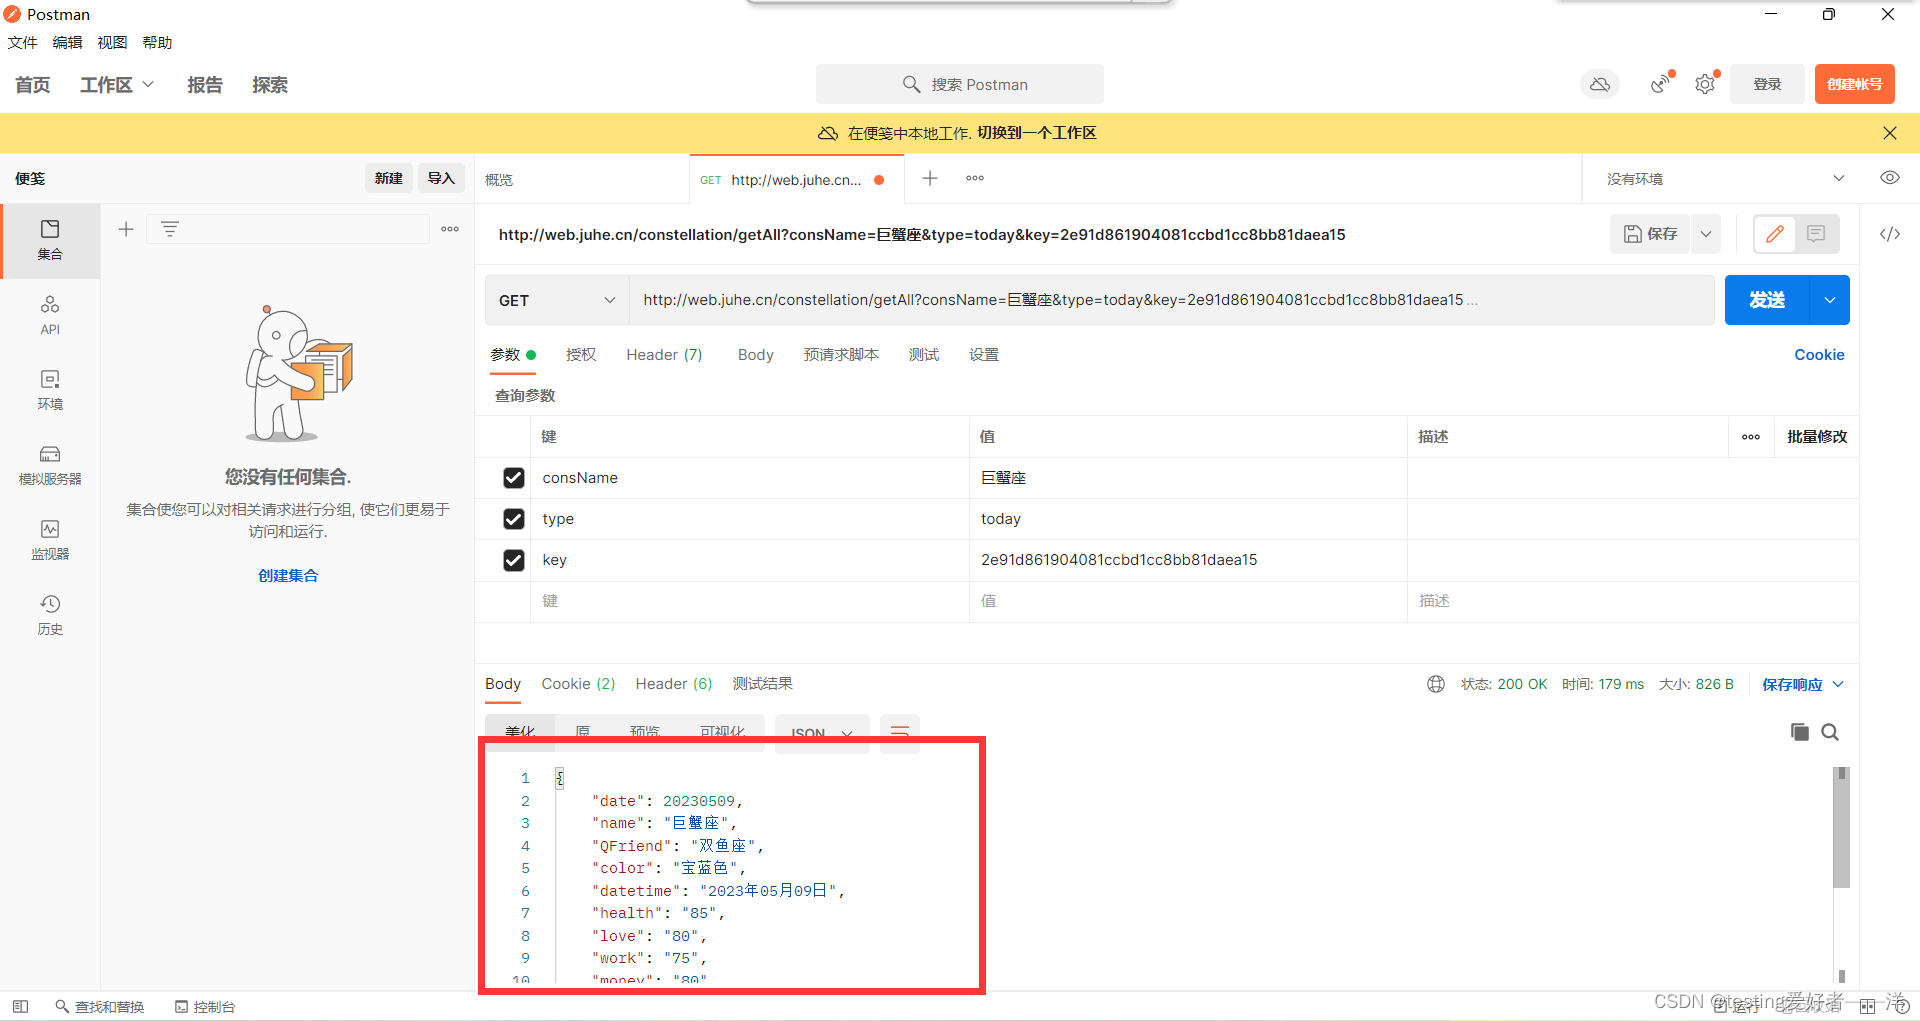Toggle the bottom-left sidebar layout icon
This screenshot has width=1920, height=1021.
pyautogui.click(x=20, y=1006)
